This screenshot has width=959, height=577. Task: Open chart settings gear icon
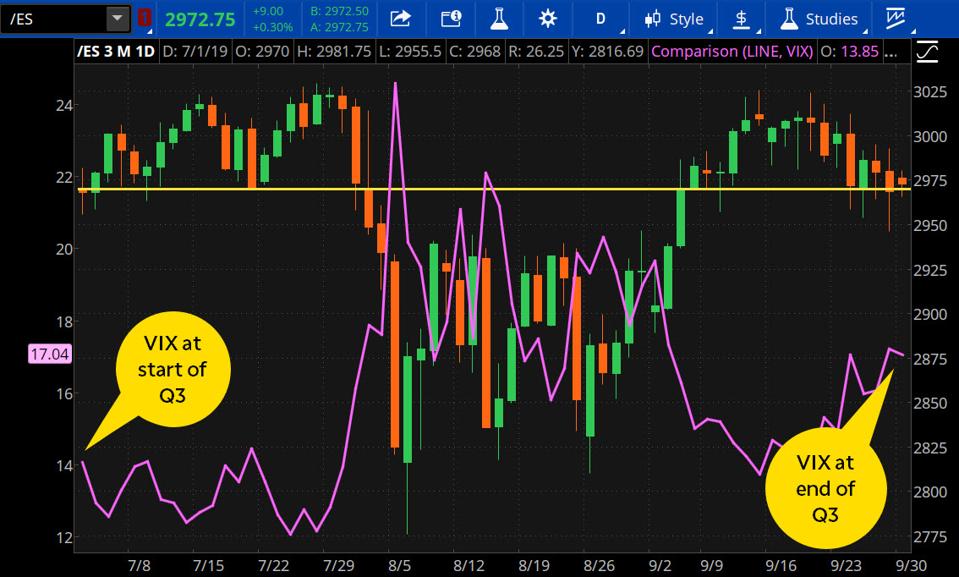pos(547,18)
